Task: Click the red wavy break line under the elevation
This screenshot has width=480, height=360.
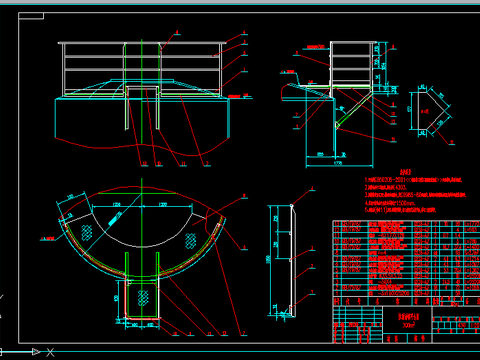Action: coord(142,146)
